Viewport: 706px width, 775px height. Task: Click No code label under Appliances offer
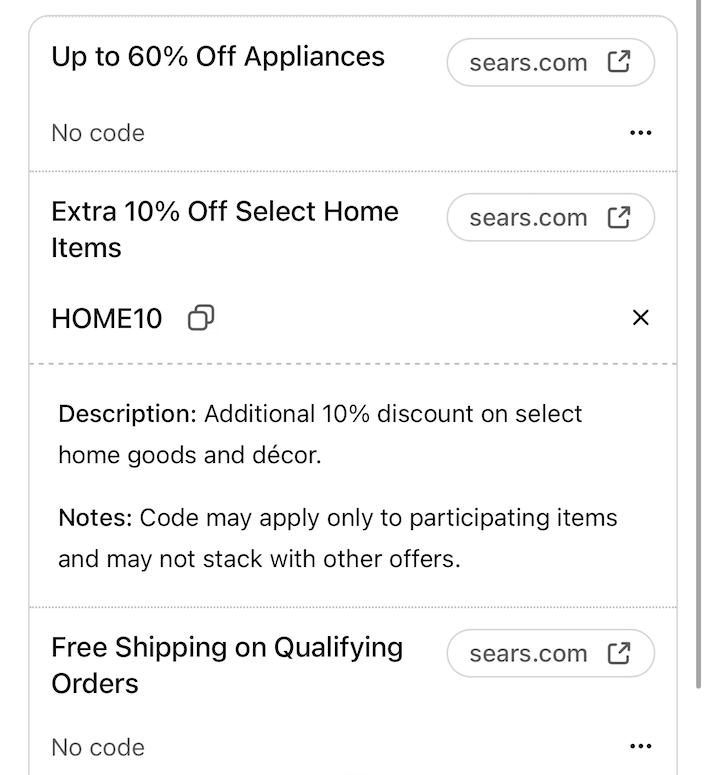tap(98, 133)
